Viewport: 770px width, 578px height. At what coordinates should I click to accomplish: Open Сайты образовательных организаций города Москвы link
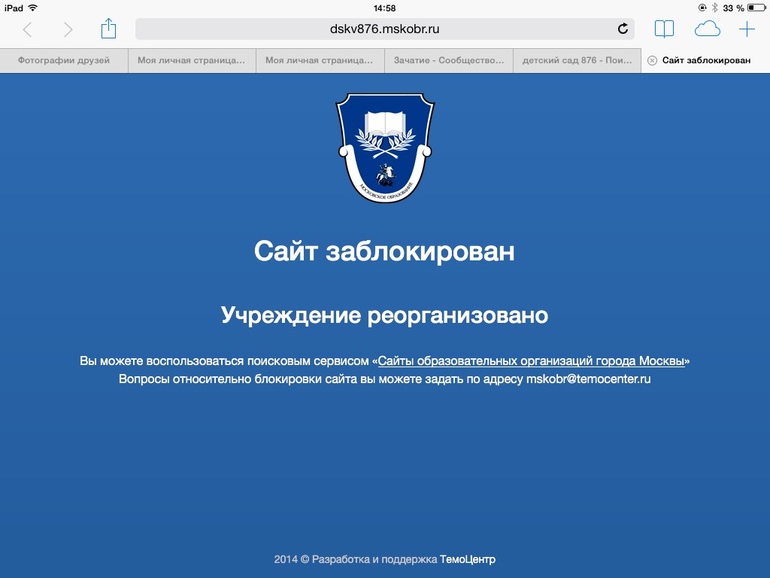click(532, 360)
